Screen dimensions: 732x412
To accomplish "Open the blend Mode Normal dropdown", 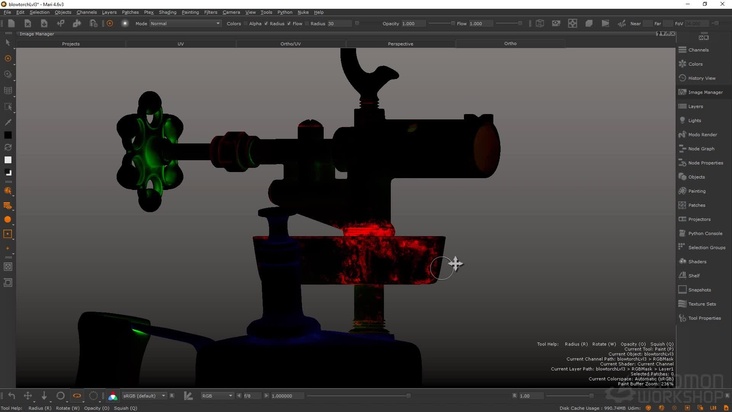I will 185,23.
